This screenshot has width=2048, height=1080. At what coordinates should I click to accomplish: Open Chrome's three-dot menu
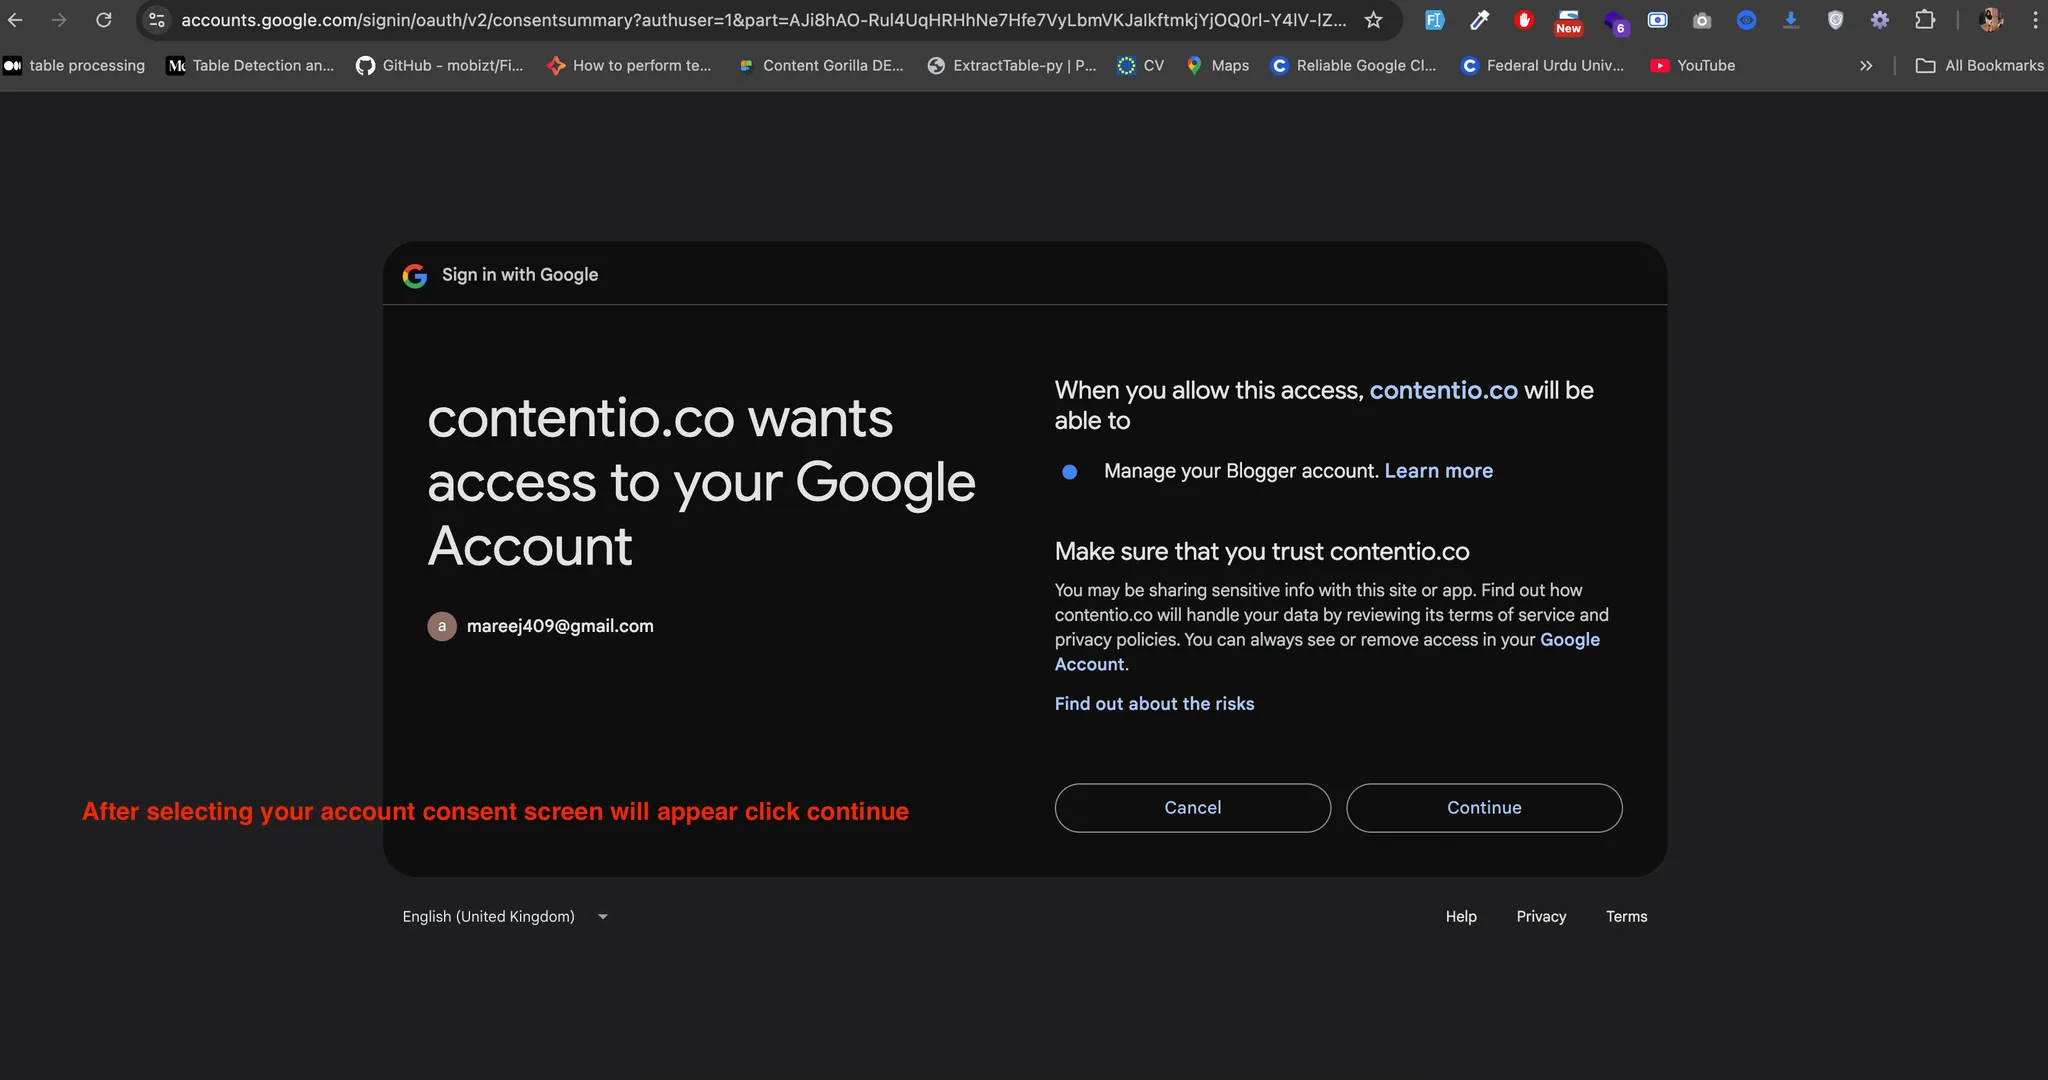tap(2035, 20)
